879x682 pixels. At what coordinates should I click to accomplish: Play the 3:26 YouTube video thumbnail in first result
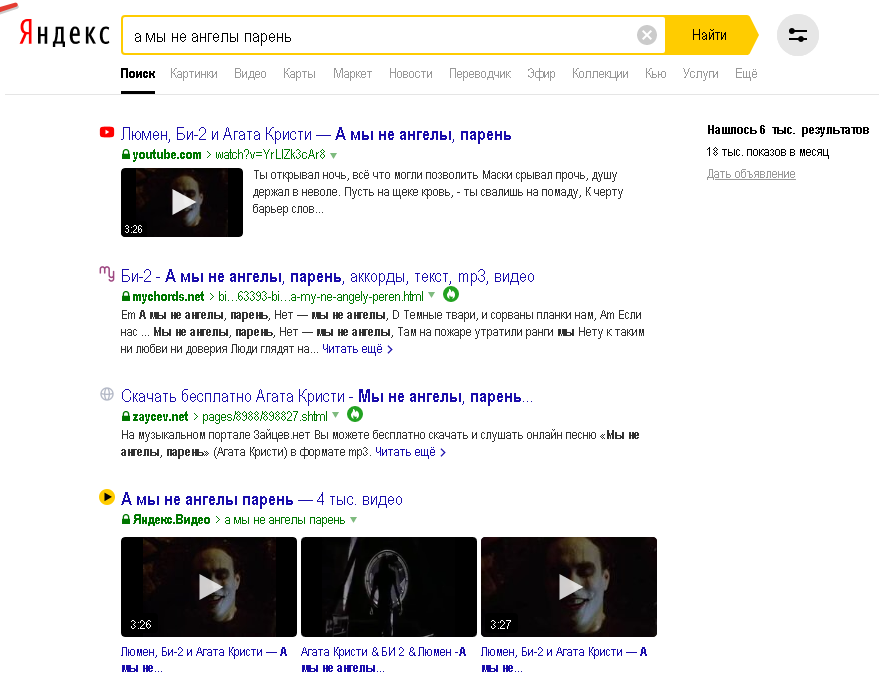click(182, 202)
